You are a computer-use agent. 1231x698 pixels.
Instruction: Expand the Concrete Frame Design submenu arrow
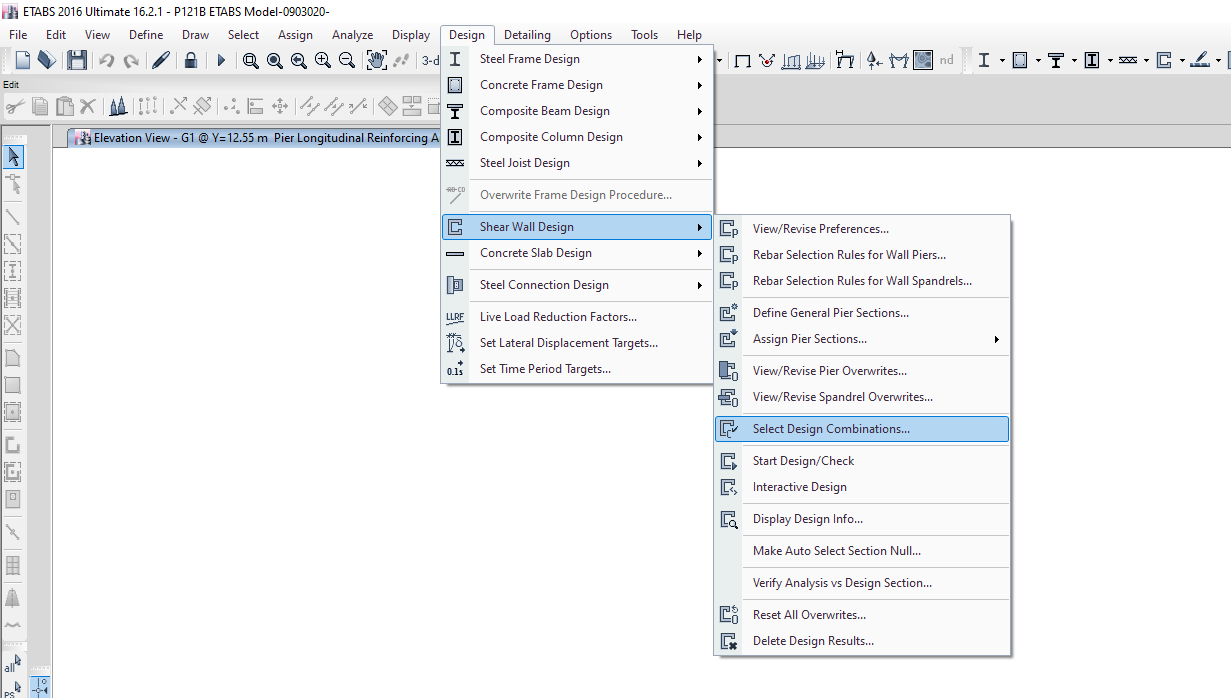coord(700,85)
